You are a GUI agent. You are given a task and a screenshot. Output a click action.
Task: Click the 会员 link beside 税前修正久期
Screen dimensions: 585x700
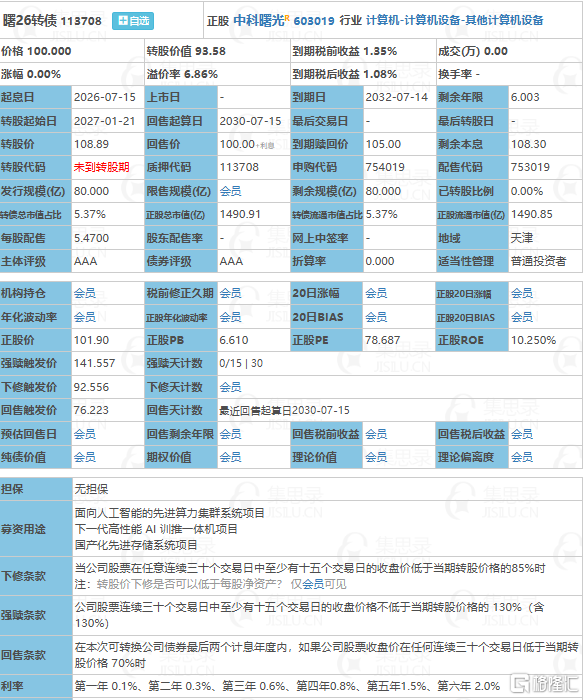tap(230, 293)
